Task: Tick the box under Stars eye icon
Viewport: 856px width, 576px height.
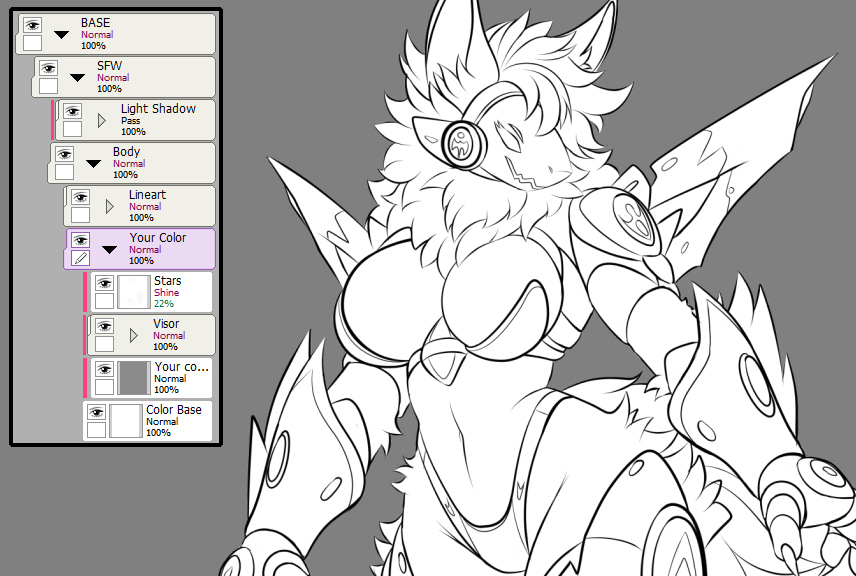Action: [x=104, y=301]
